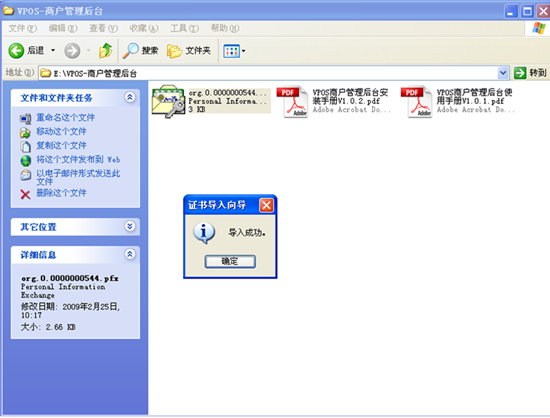
Task: Expand the Other Places panel
Action: tap(129, 226)
